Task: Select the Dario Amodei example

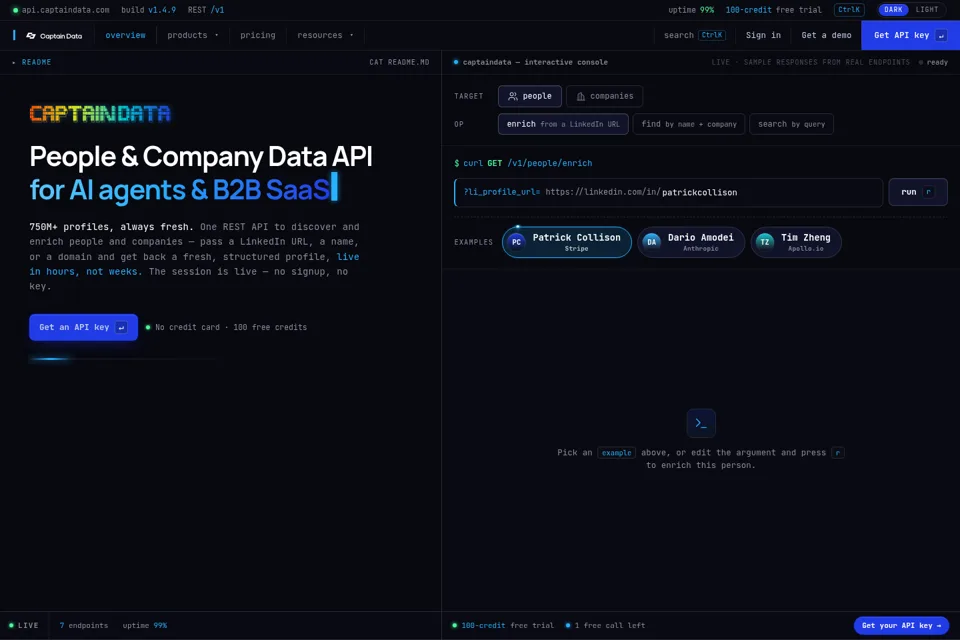Action: (x=691, y=243)
